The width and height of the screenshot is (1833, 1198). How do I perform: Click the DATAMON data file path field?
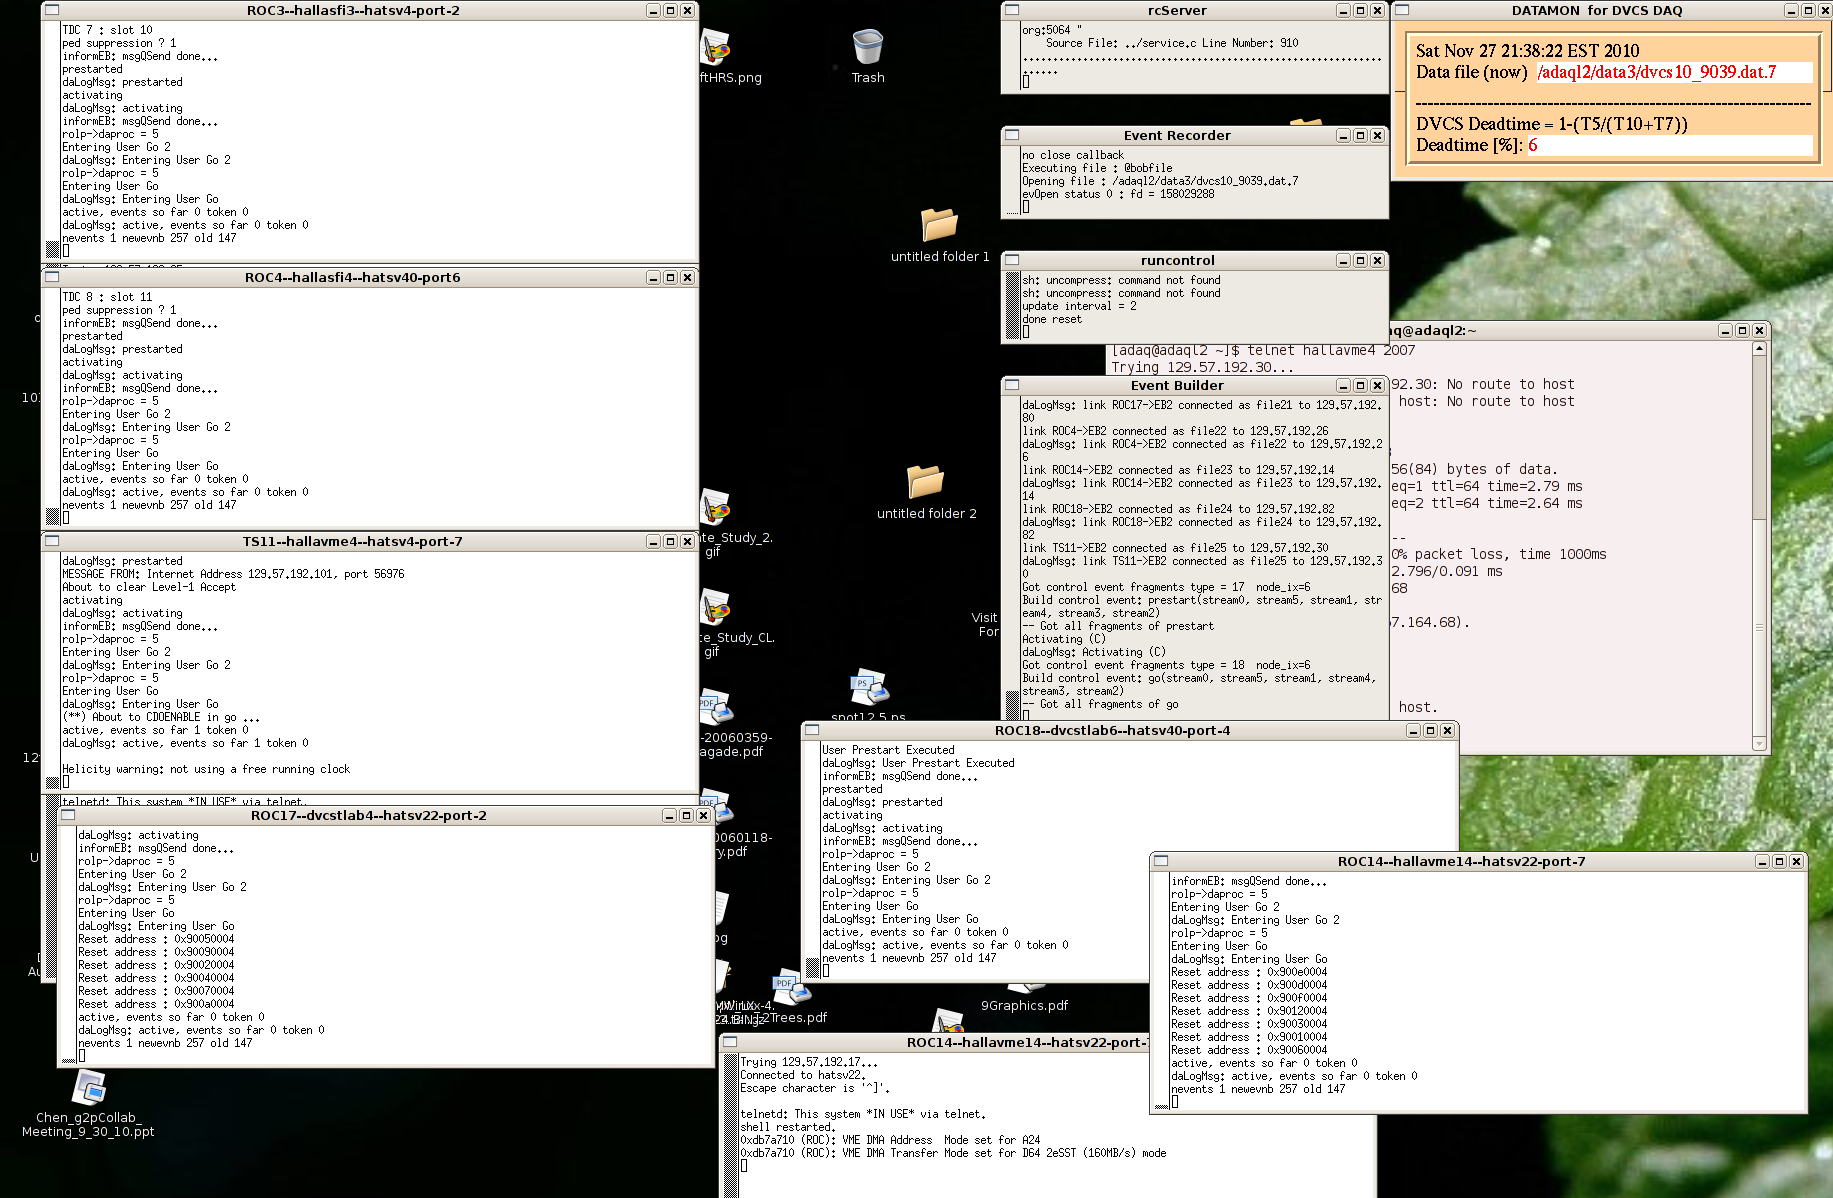point(1673,72)
